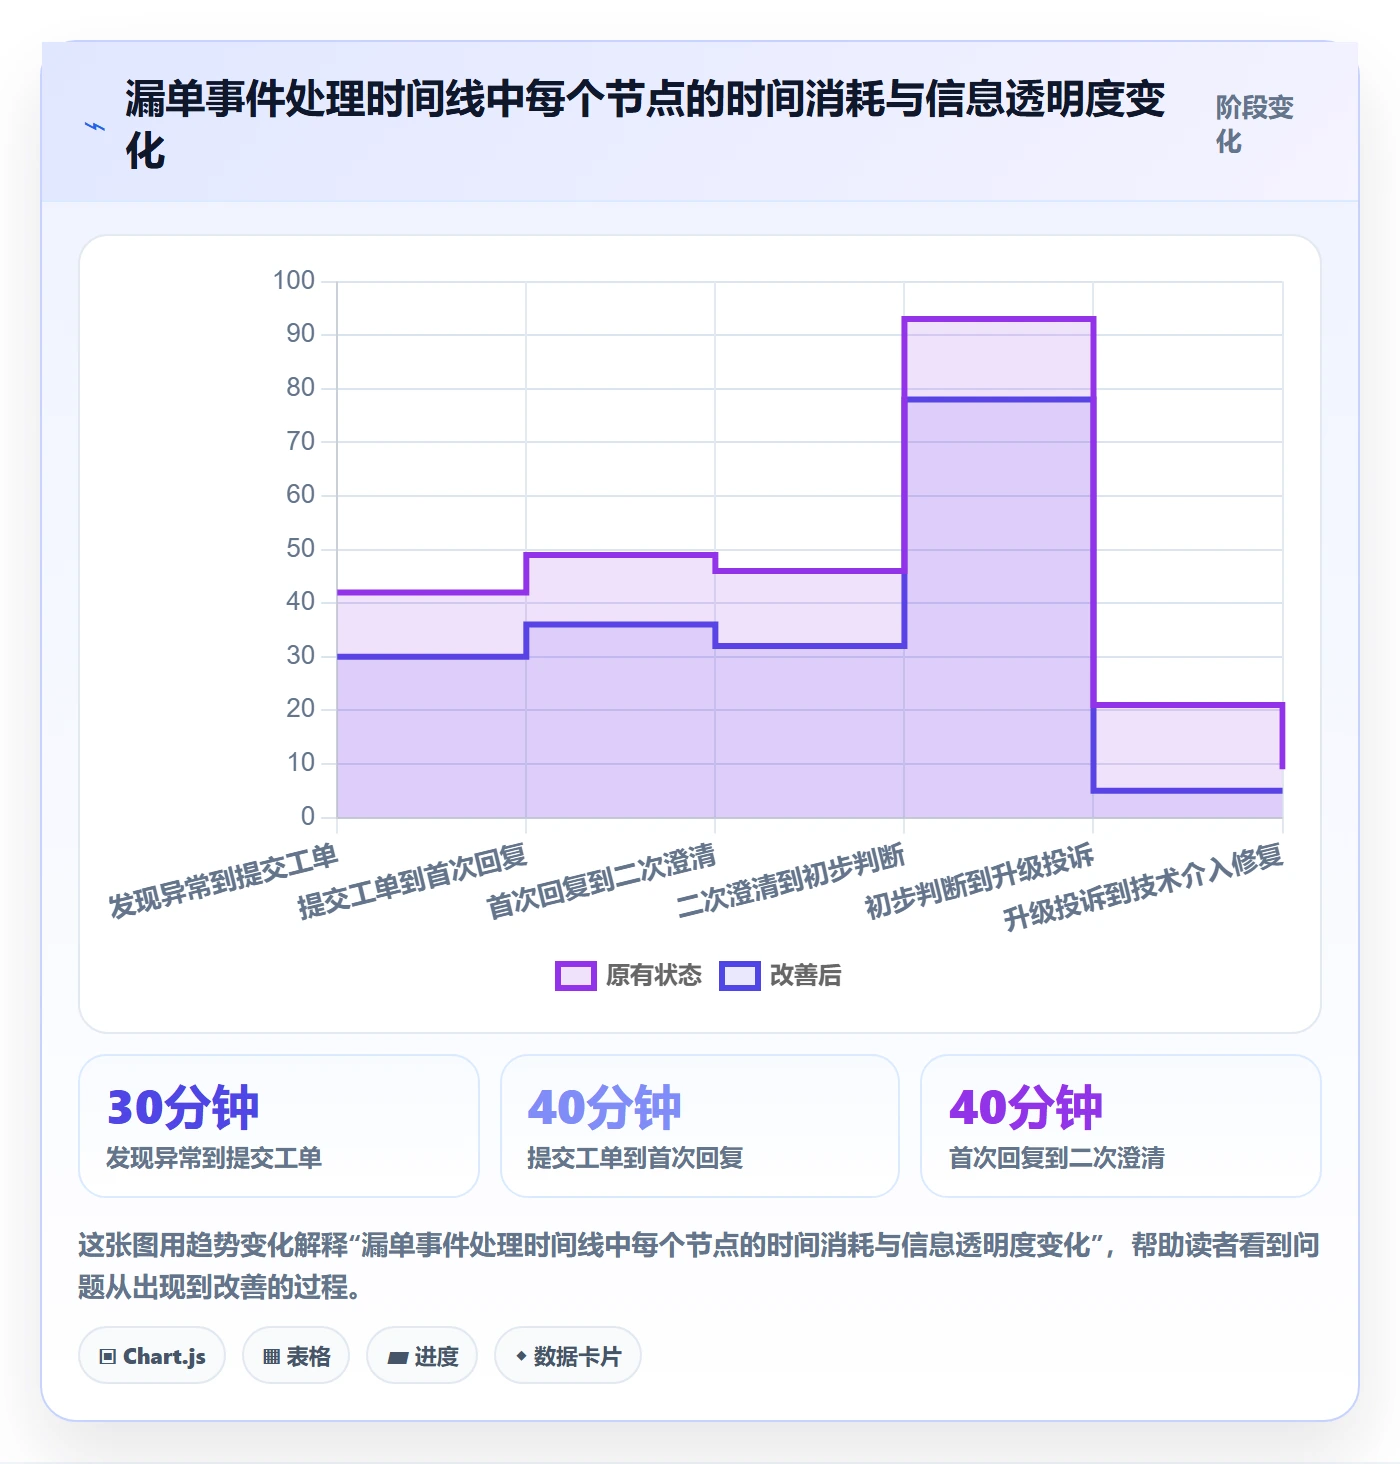Select the Chart.js tag chip
Image resolution: width=1400 pixels, height=1464 pixels.
click(x=152, y=1356)
